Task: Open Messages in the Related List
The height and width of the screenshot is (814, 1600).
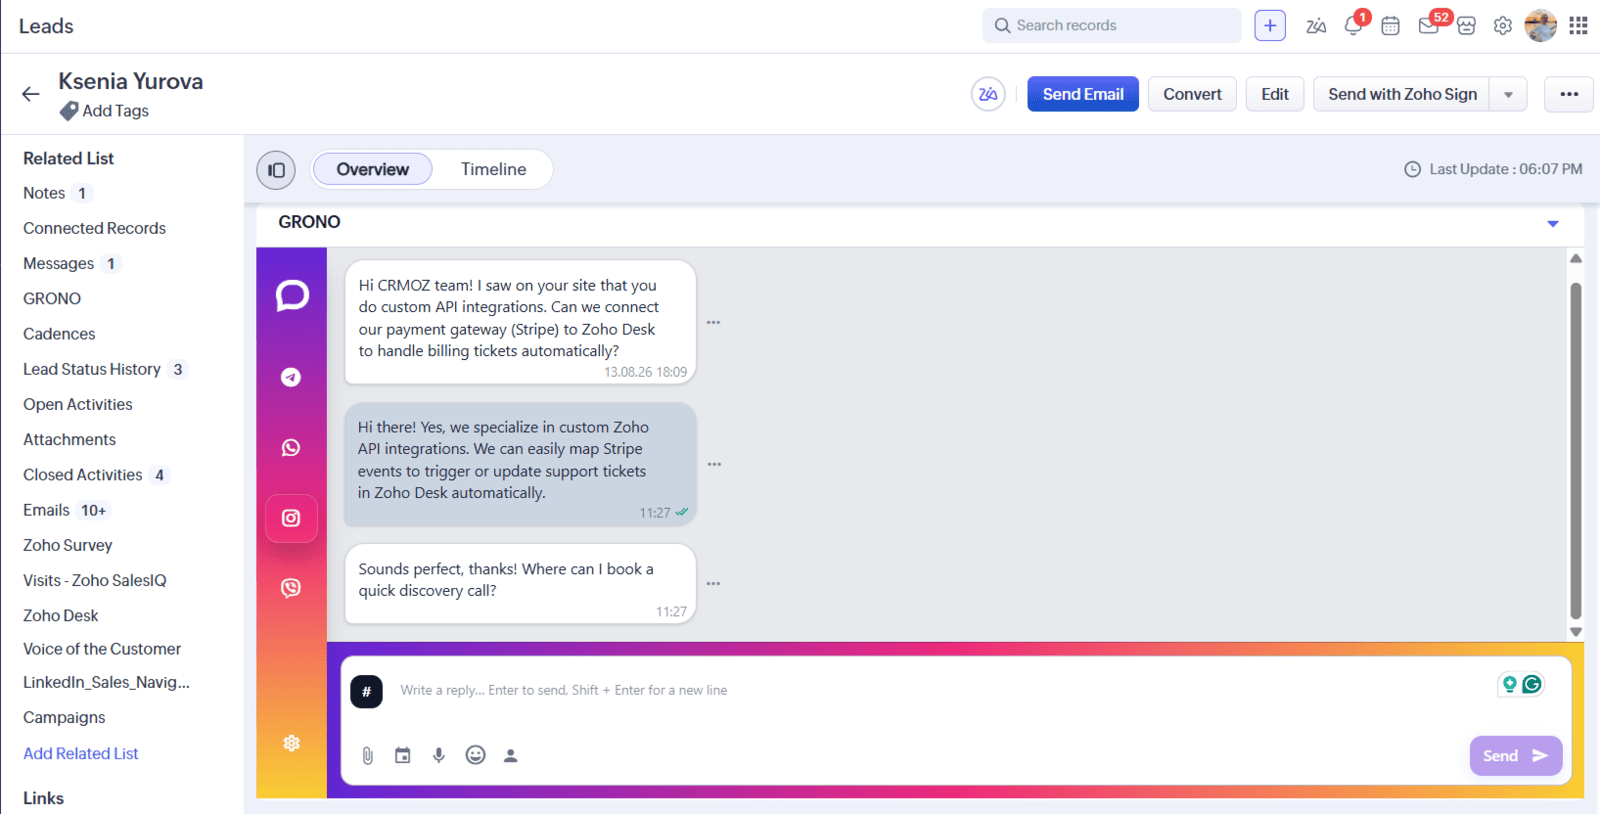Action: click(59, 264)
